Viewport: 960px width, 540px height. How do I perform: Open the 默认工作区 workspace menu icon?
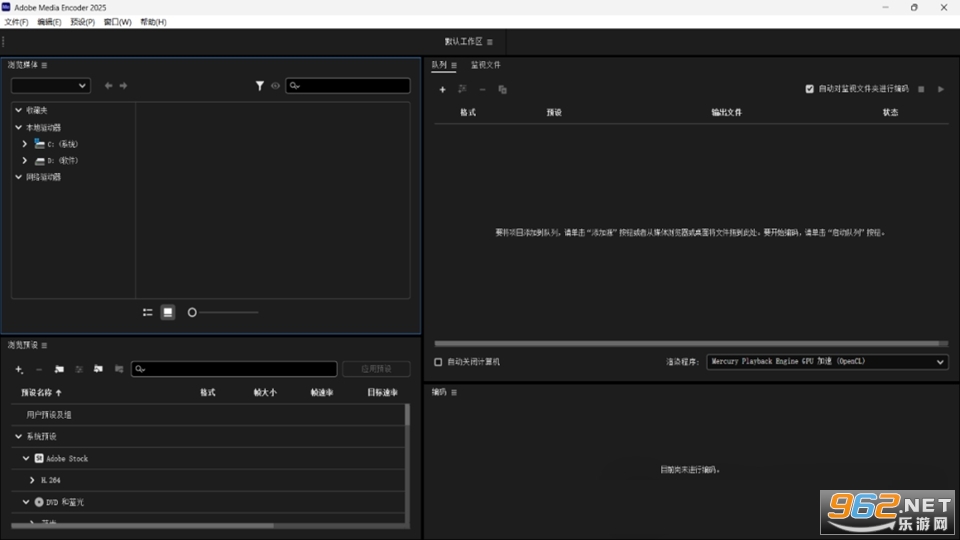pyautogui.click(x=490, y=42)
